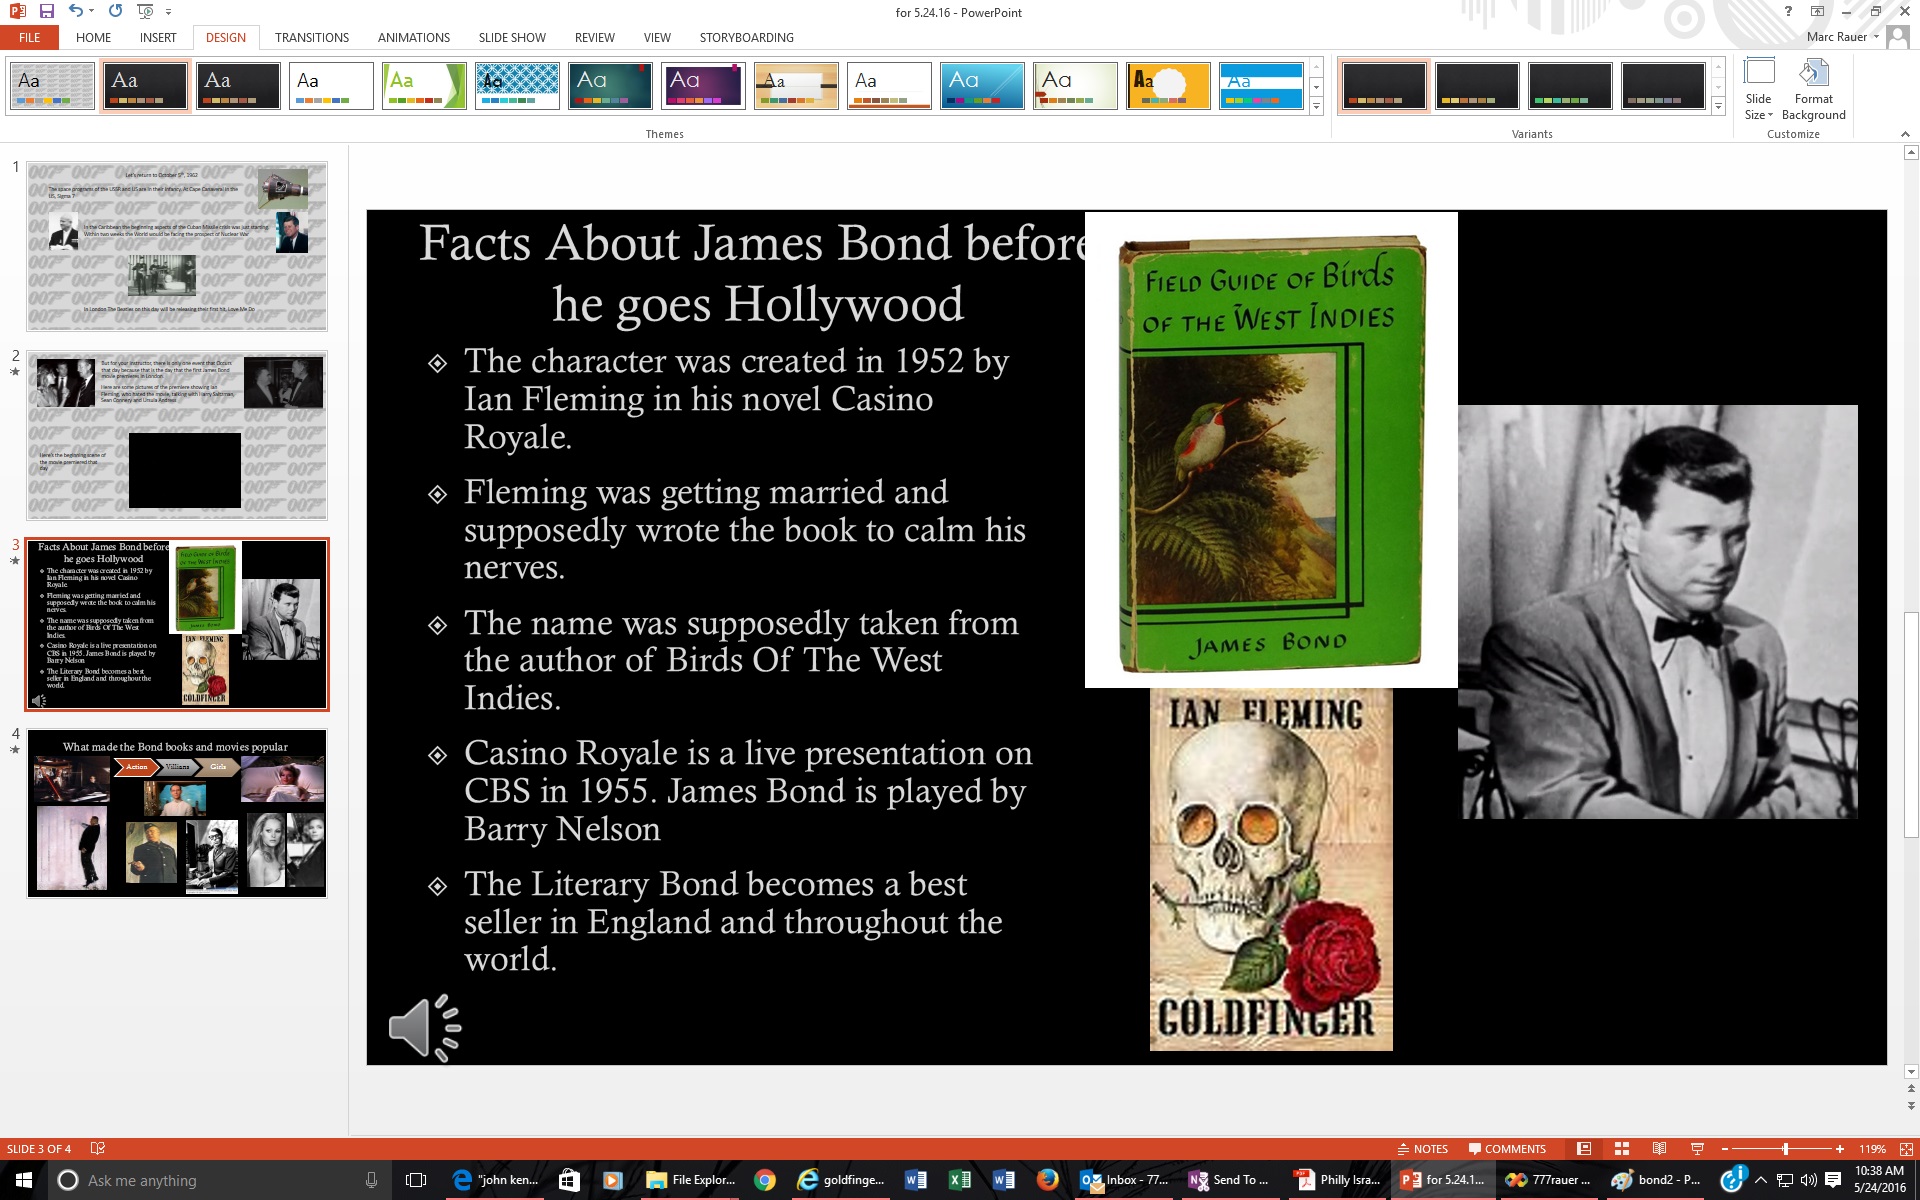
Task: Select slide 4 thumbnail in the panel
Action: coord(177,813)
